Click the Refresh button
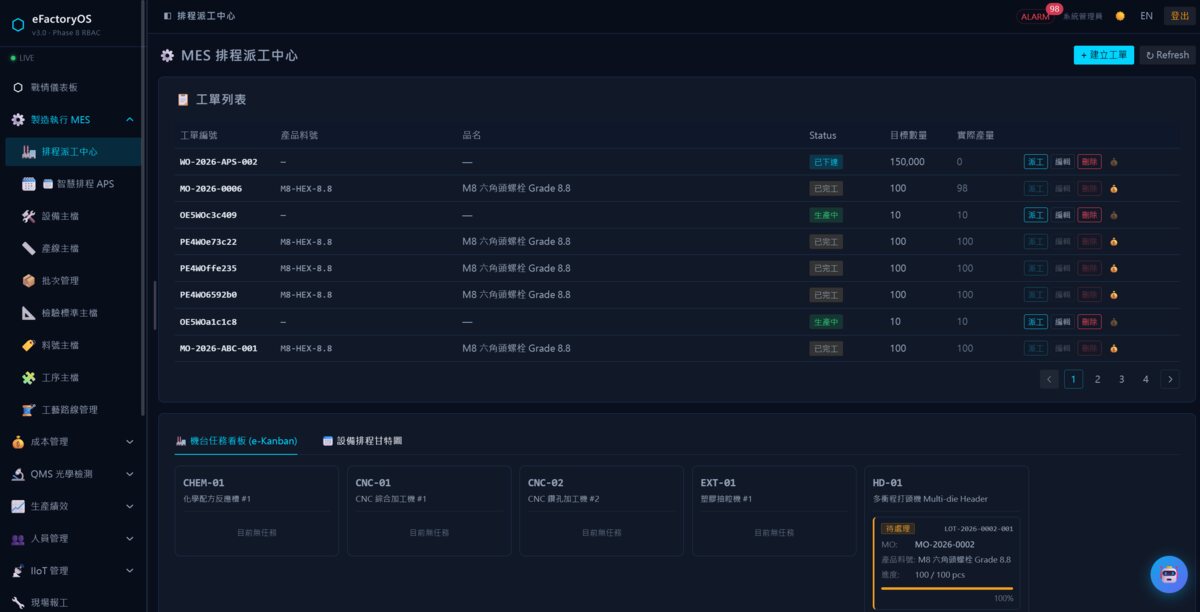Viewport: 1200px width, 612px height. 1167,55
